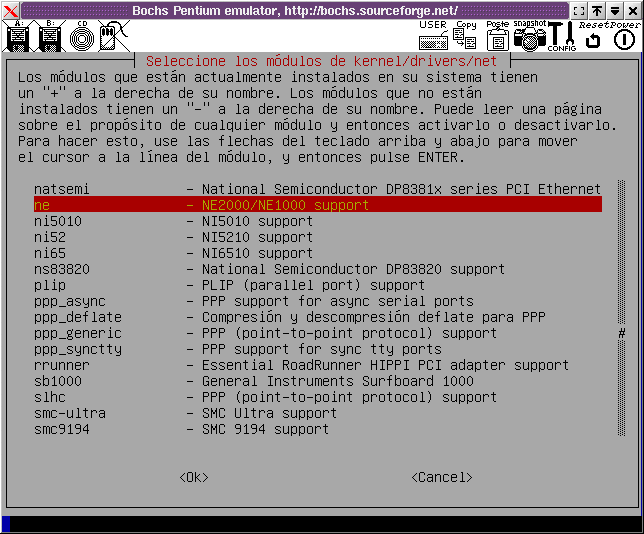Click the USER keyboard shortcut icon
Image resolution: width=644 pixels, height=534 pixels.
(x=433, y=38)
